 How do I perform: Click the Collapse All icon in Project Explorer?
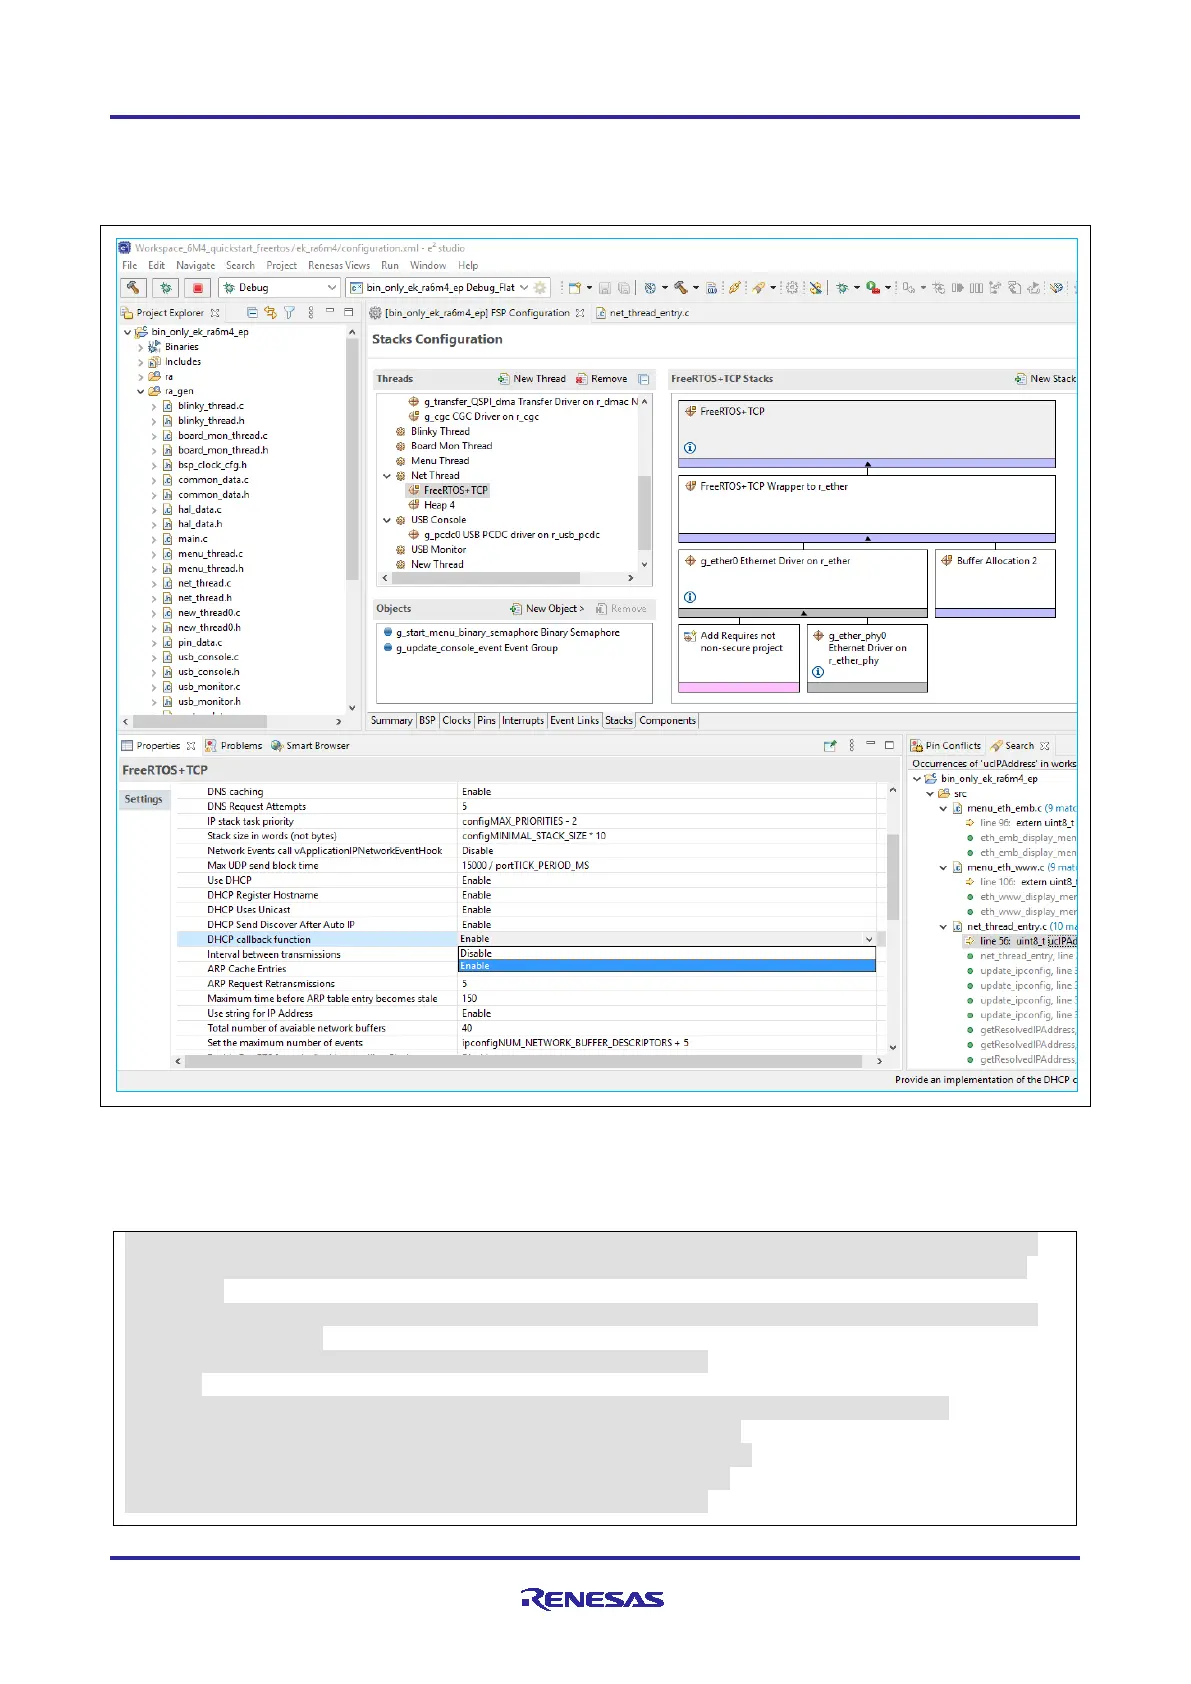(x=252, y=313)
